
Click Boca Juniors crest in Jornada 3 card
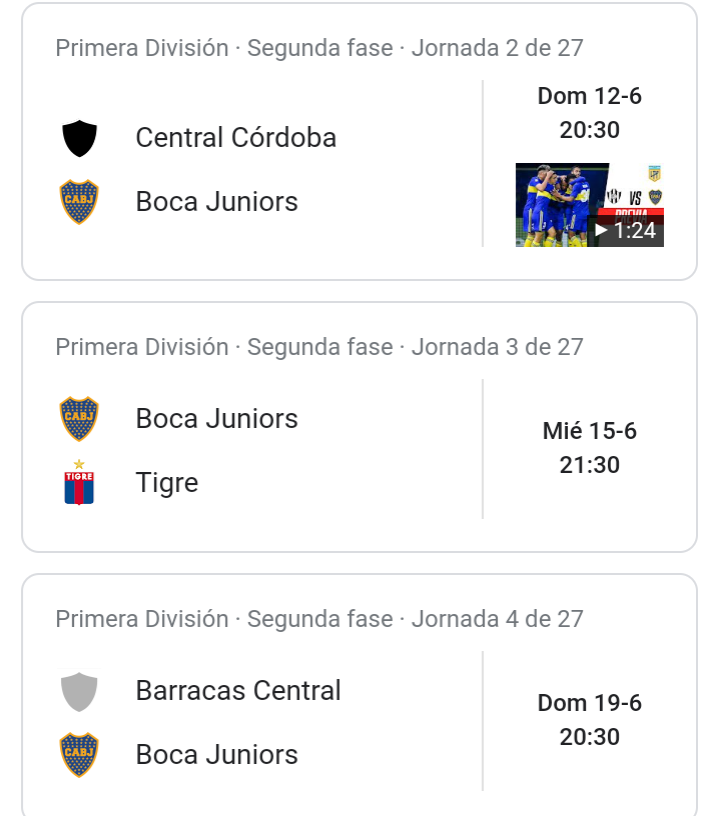[79, 419]
